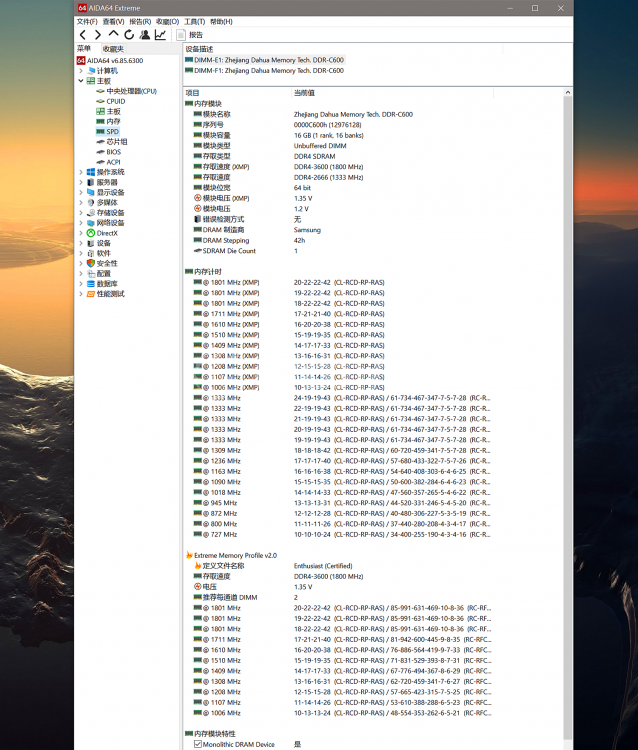The width and height of the screenshot is (638, 750).
Task: Select 芯片组 in the tree
Action: click(x=117, y=142)
